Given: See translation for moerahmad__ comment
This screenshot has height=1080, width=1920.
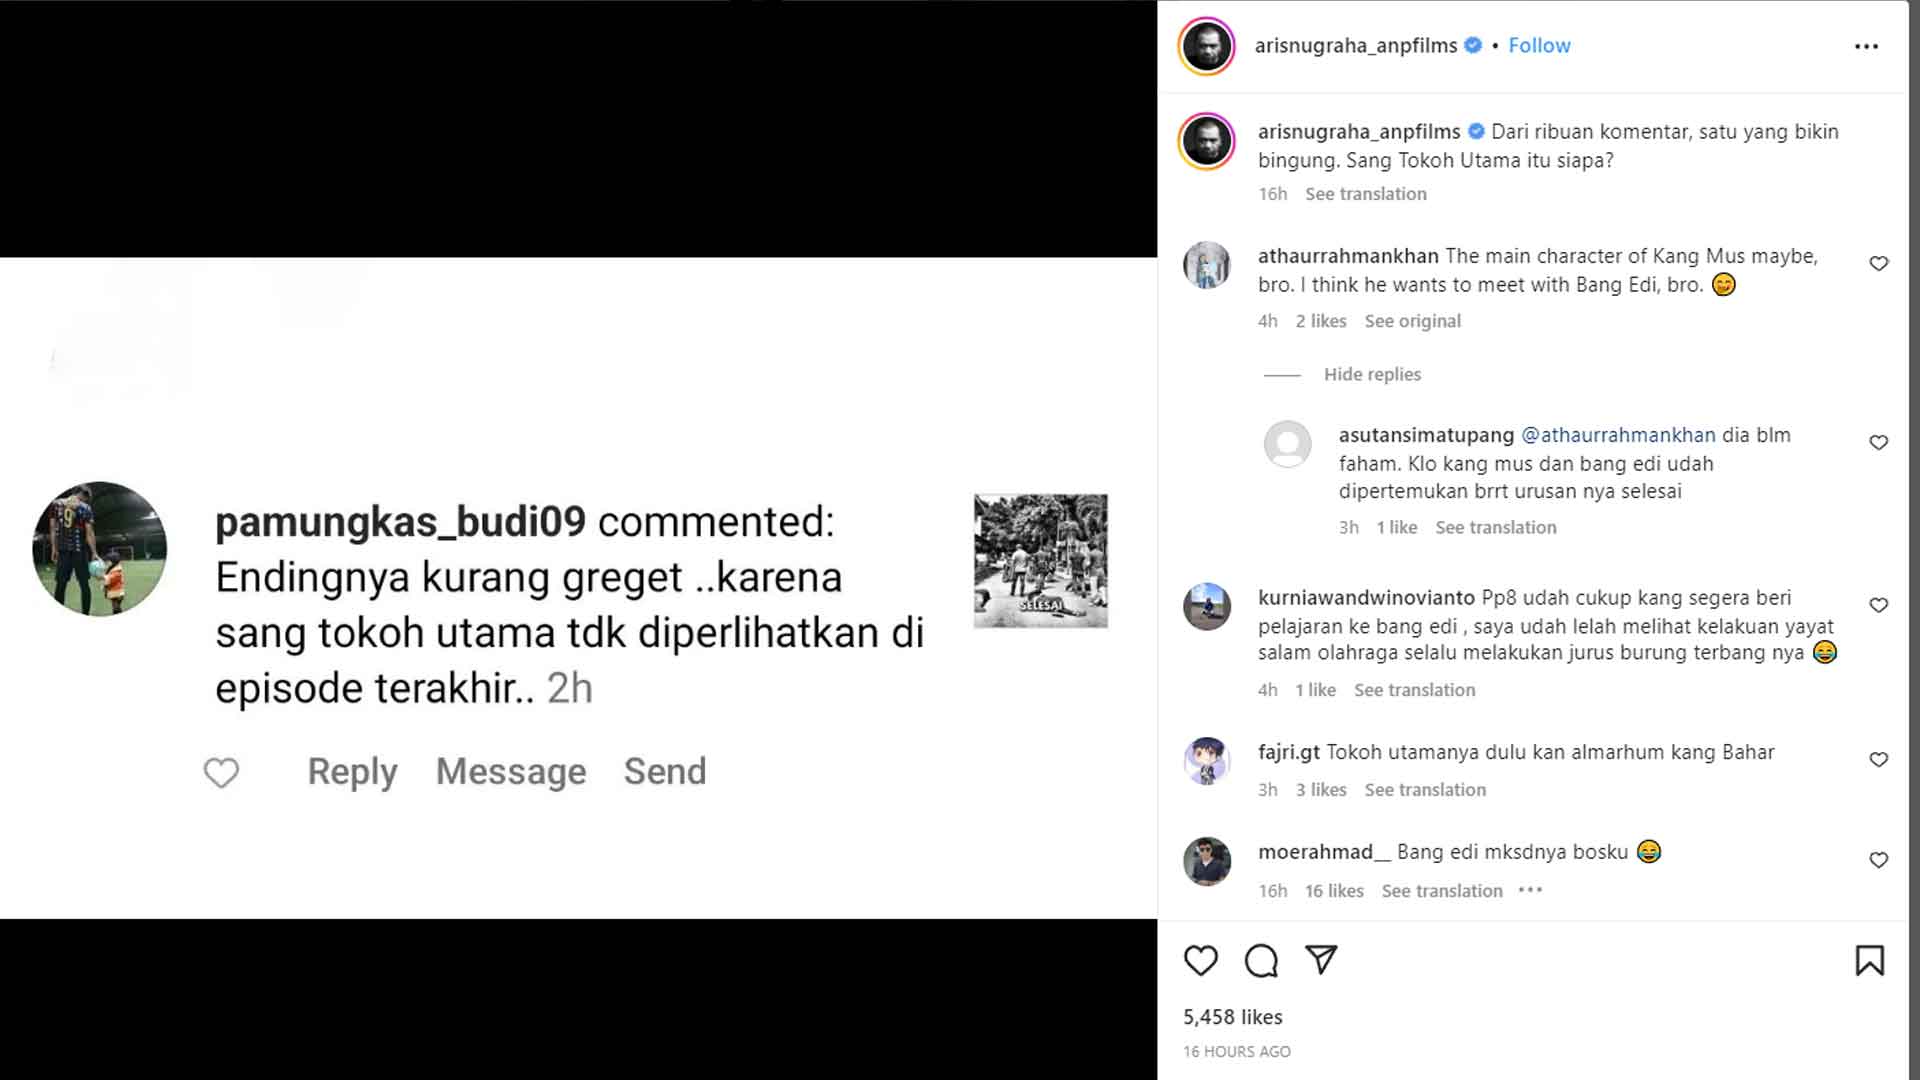Looking at the screenshot, I should [1441, 891].
